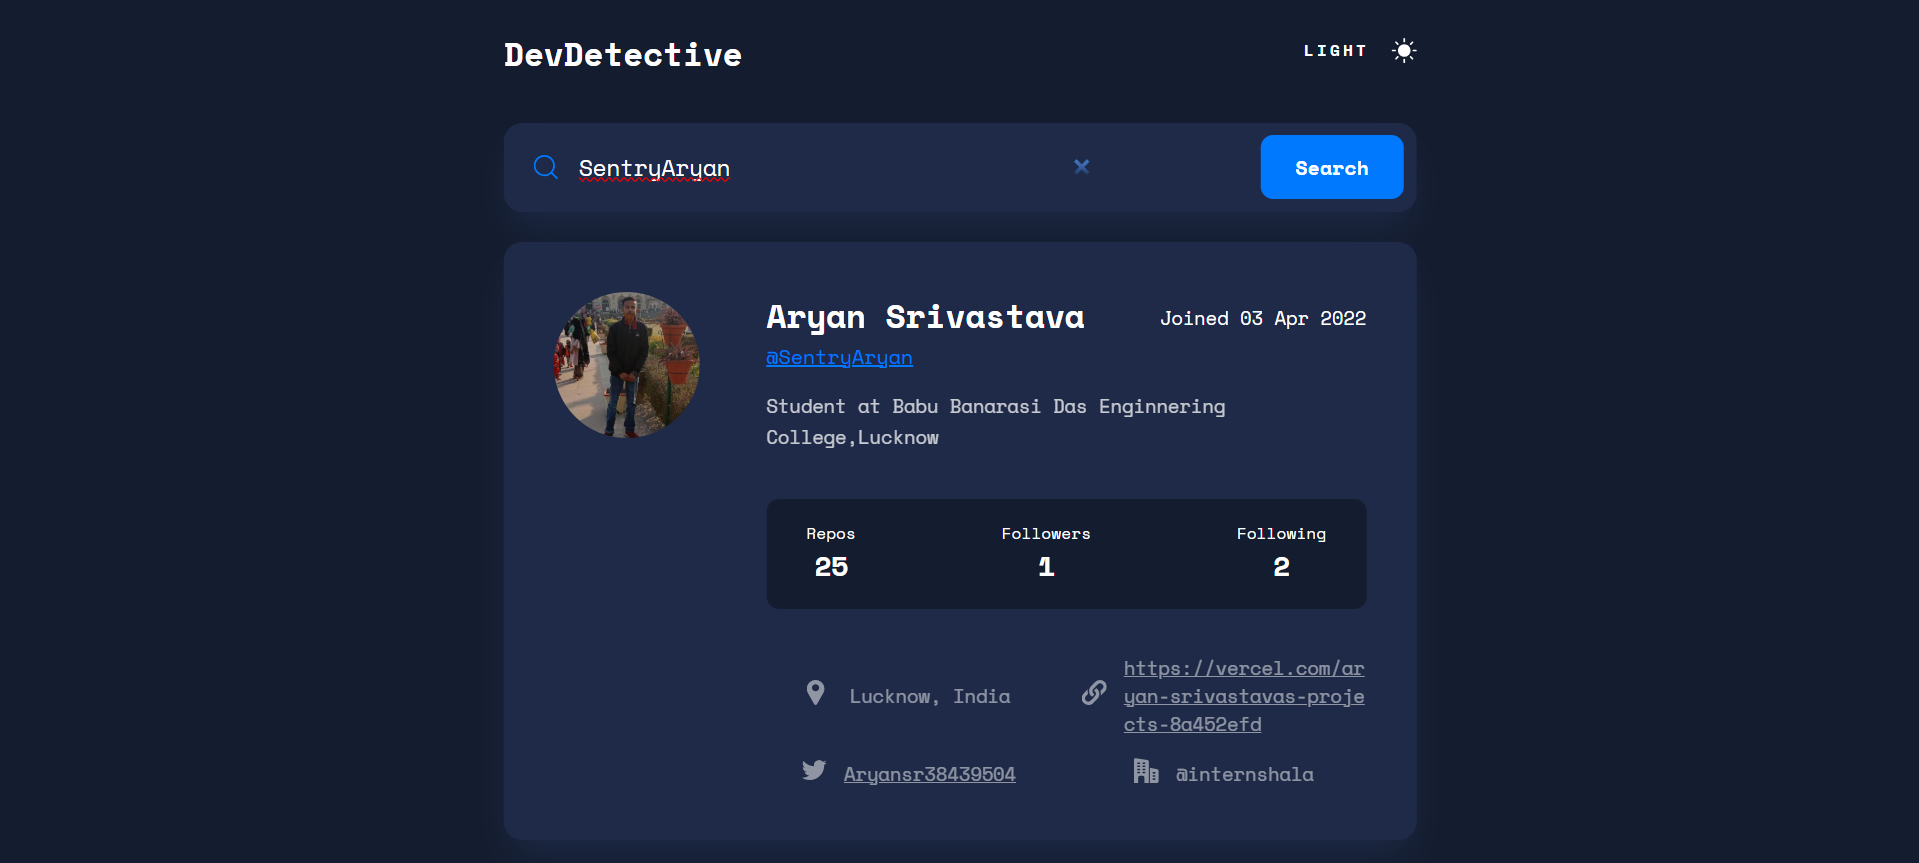Click the Twitter bird icon
1919x863 pixels.
click(x=814, y=770)
